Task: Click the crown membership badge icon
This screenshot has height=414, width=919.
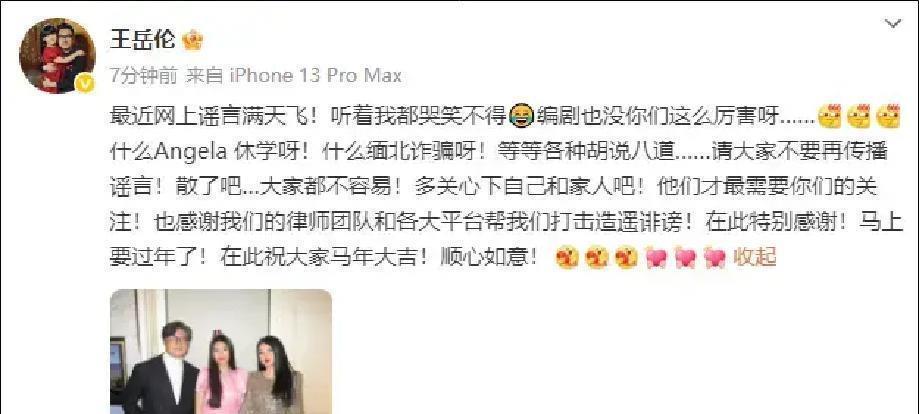Action: tap(192, 40)
